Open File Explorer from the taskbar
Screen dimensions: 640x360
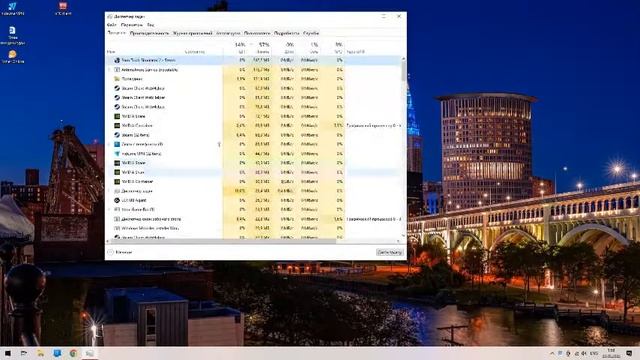(40, 353)
